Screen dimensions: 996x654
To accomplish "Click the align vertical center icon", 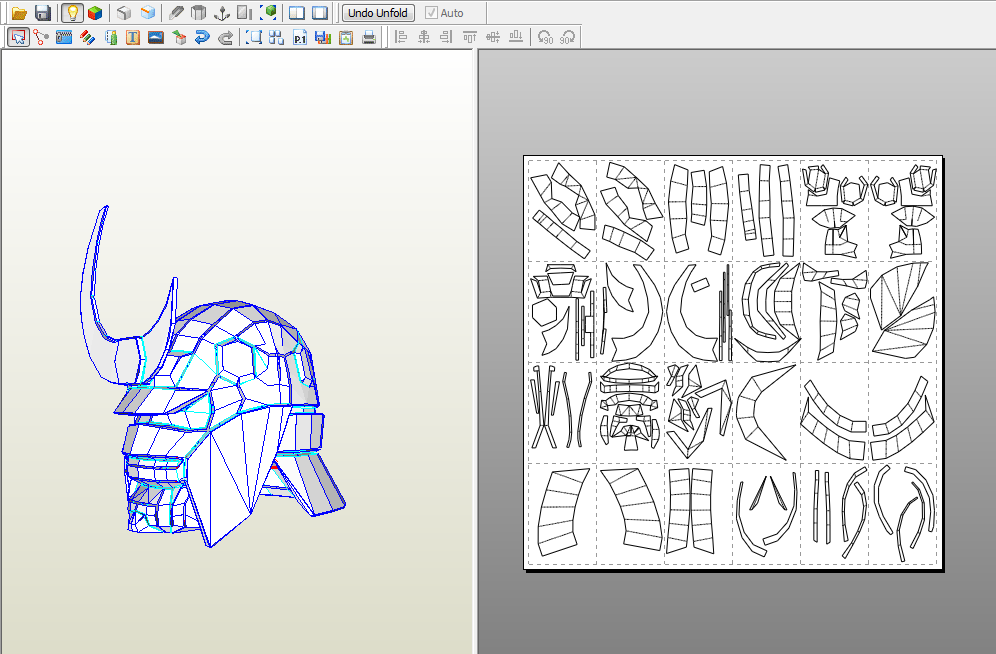I will [x=493, y=37].
